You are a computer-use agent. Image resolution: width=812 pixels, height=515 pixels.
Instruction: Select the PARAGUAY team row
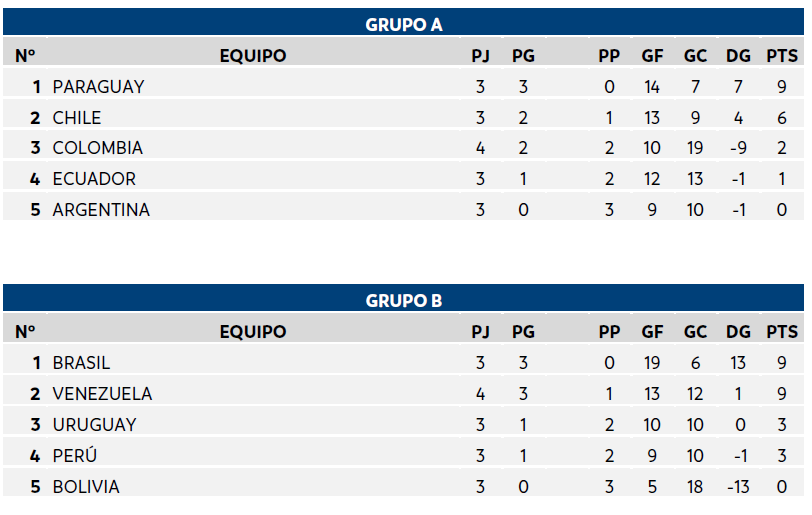point(403,86)
